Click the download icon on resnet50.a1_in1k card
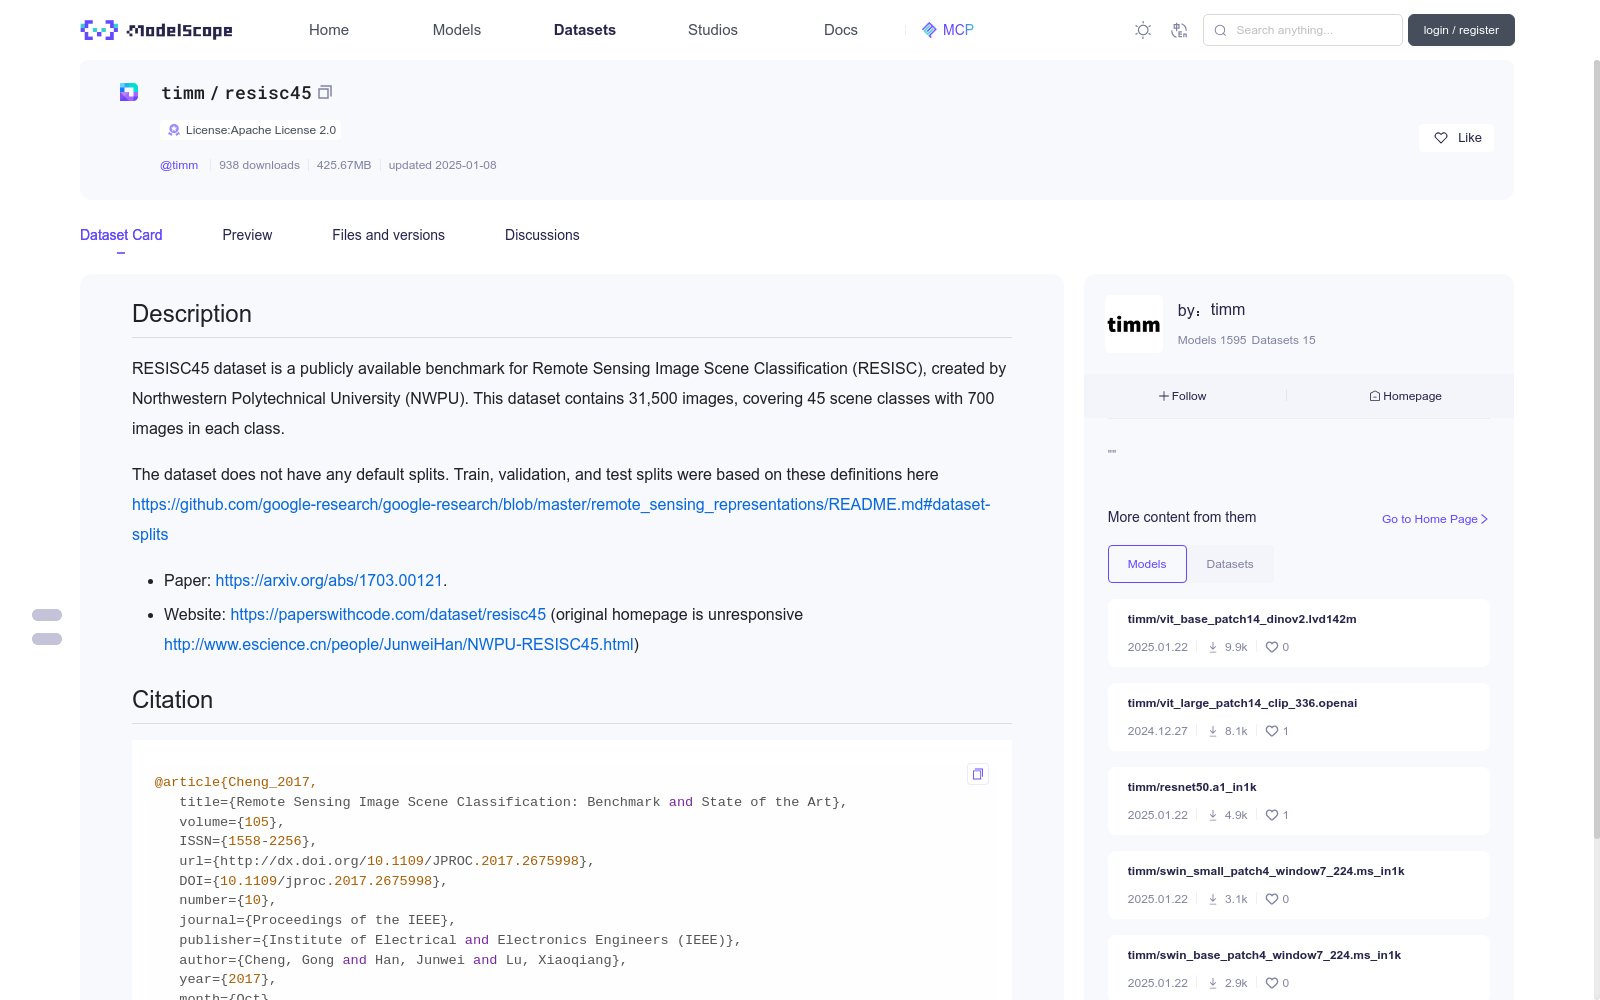The image size is (1600, 1000). tap(1213, 815)
